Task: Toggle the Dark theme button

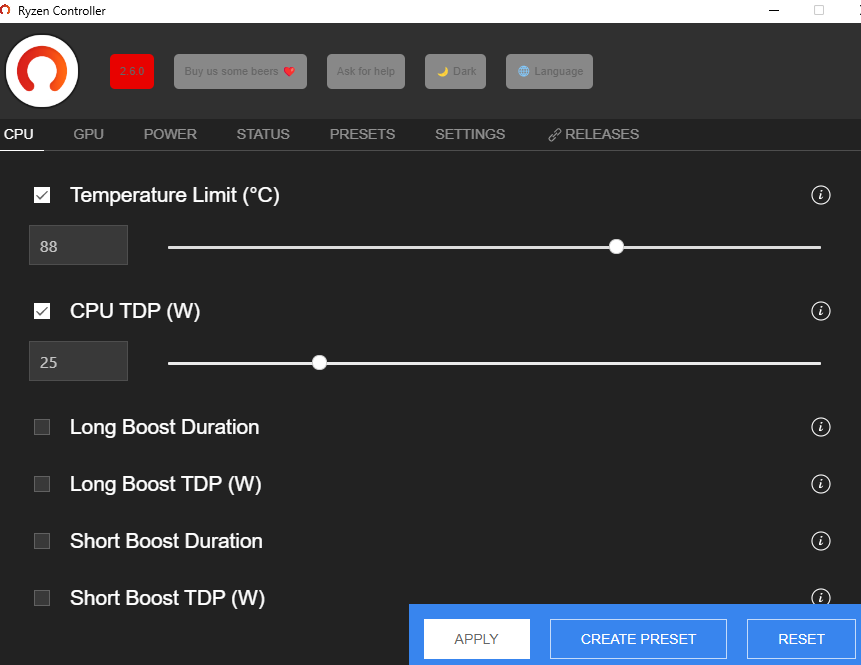Action: click(455, 71)
